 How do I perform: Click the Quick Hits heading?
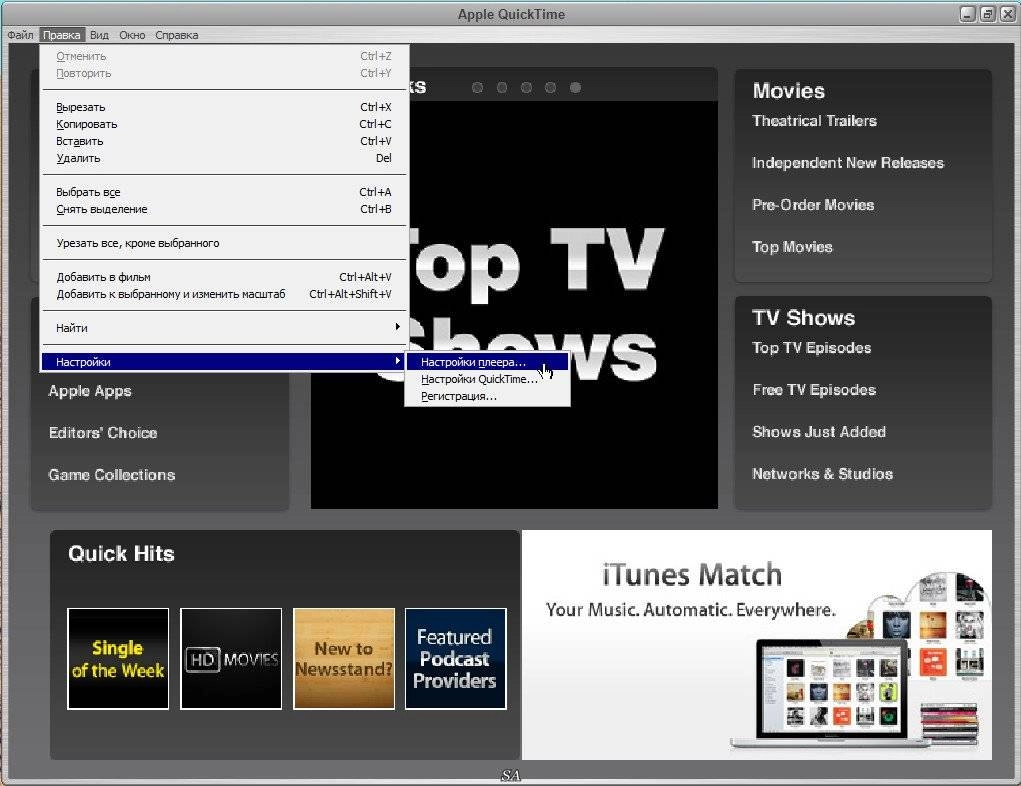(121, 554)
